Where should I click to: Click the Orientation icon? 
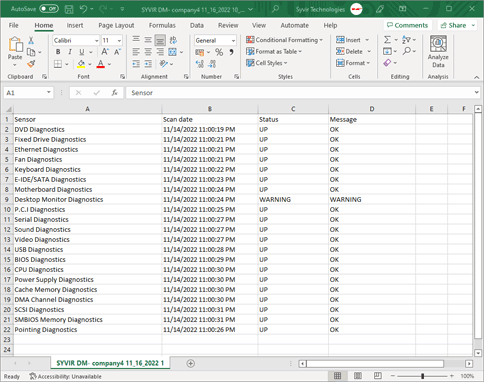click(x=163, y=64)
